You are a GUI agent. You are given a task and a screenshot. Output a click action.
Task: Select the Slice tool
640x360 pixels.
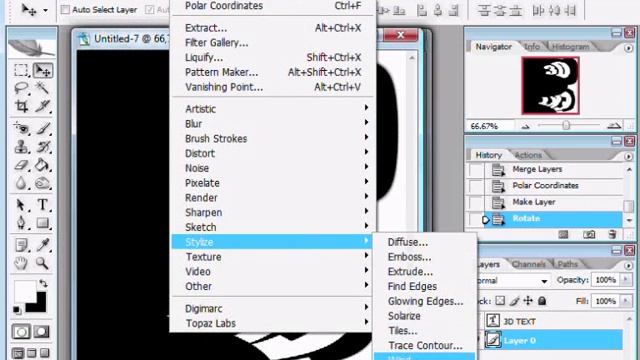tap(42, 106)
